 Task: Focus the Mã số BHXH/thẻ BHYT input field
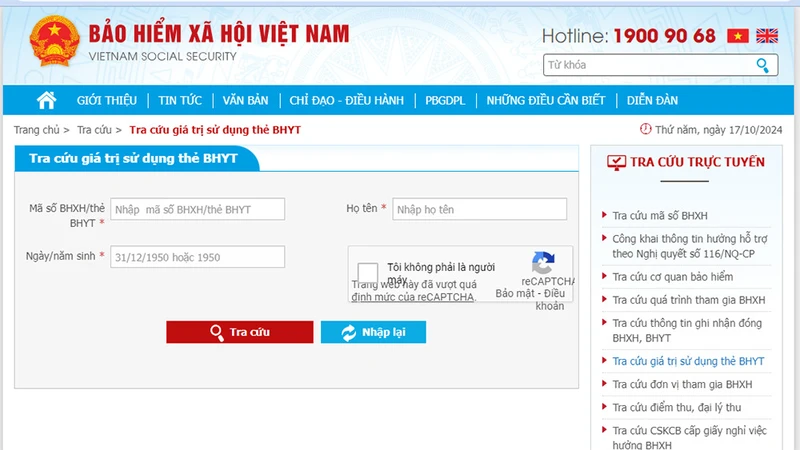pyautogui.click(x=197, y=209)
